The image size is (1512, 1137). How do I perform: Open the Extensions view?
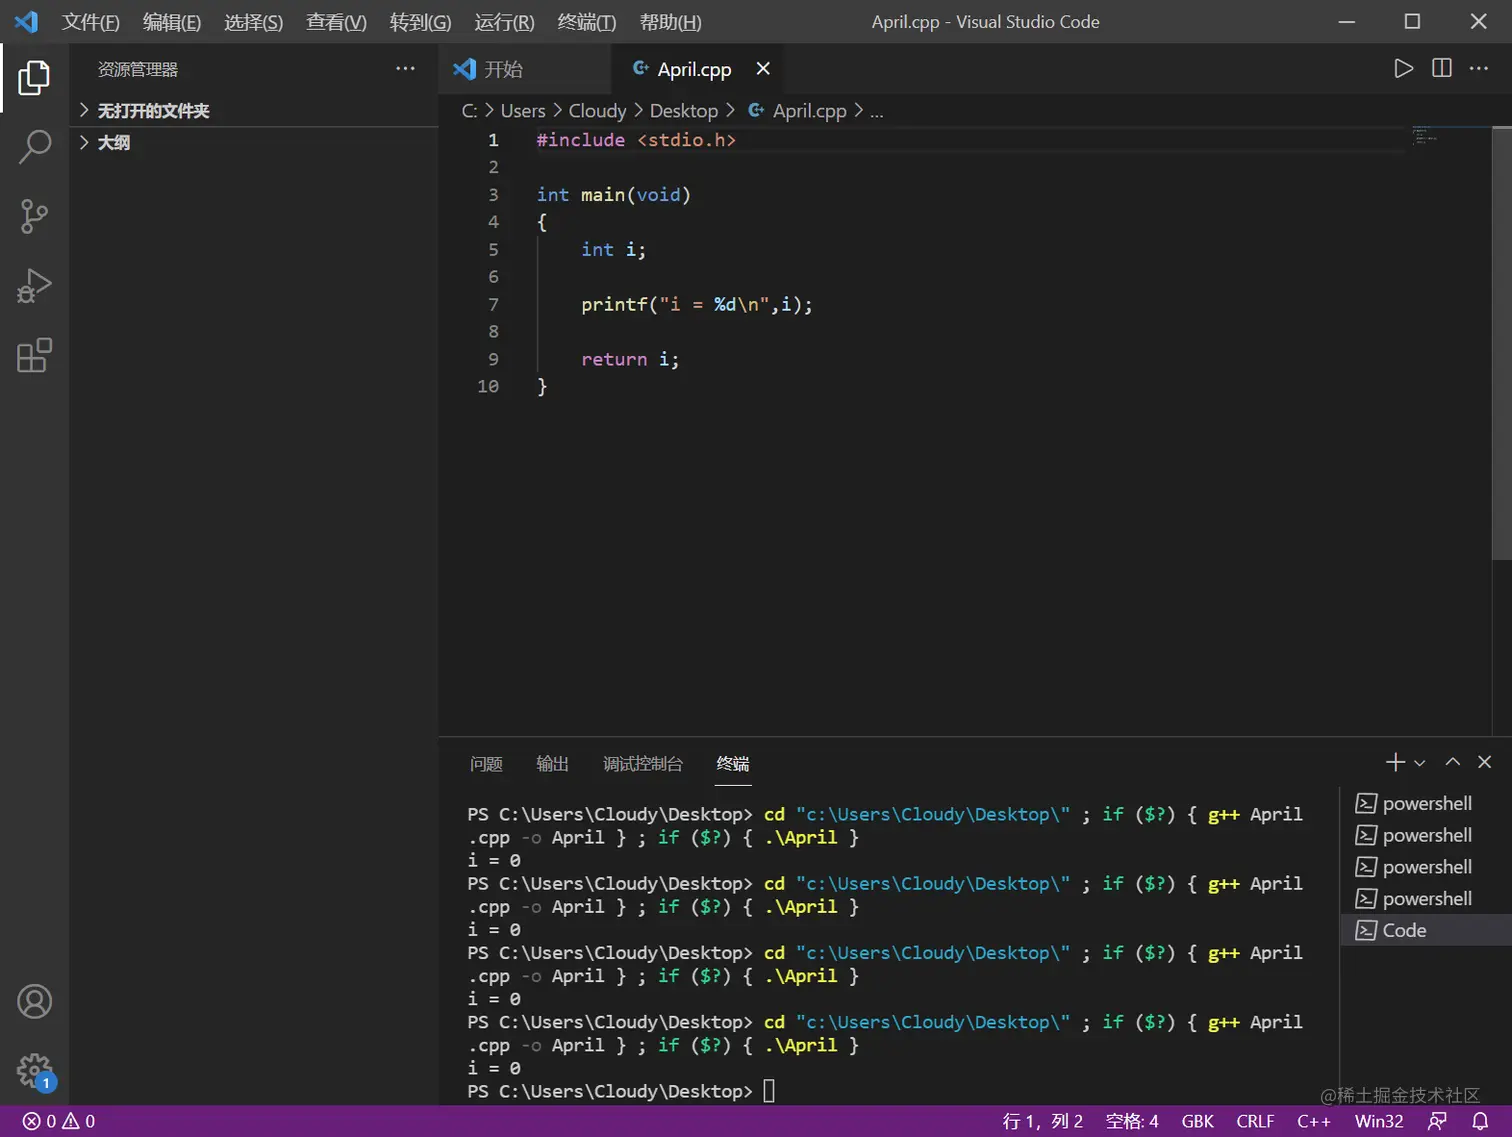coord(34,356)
